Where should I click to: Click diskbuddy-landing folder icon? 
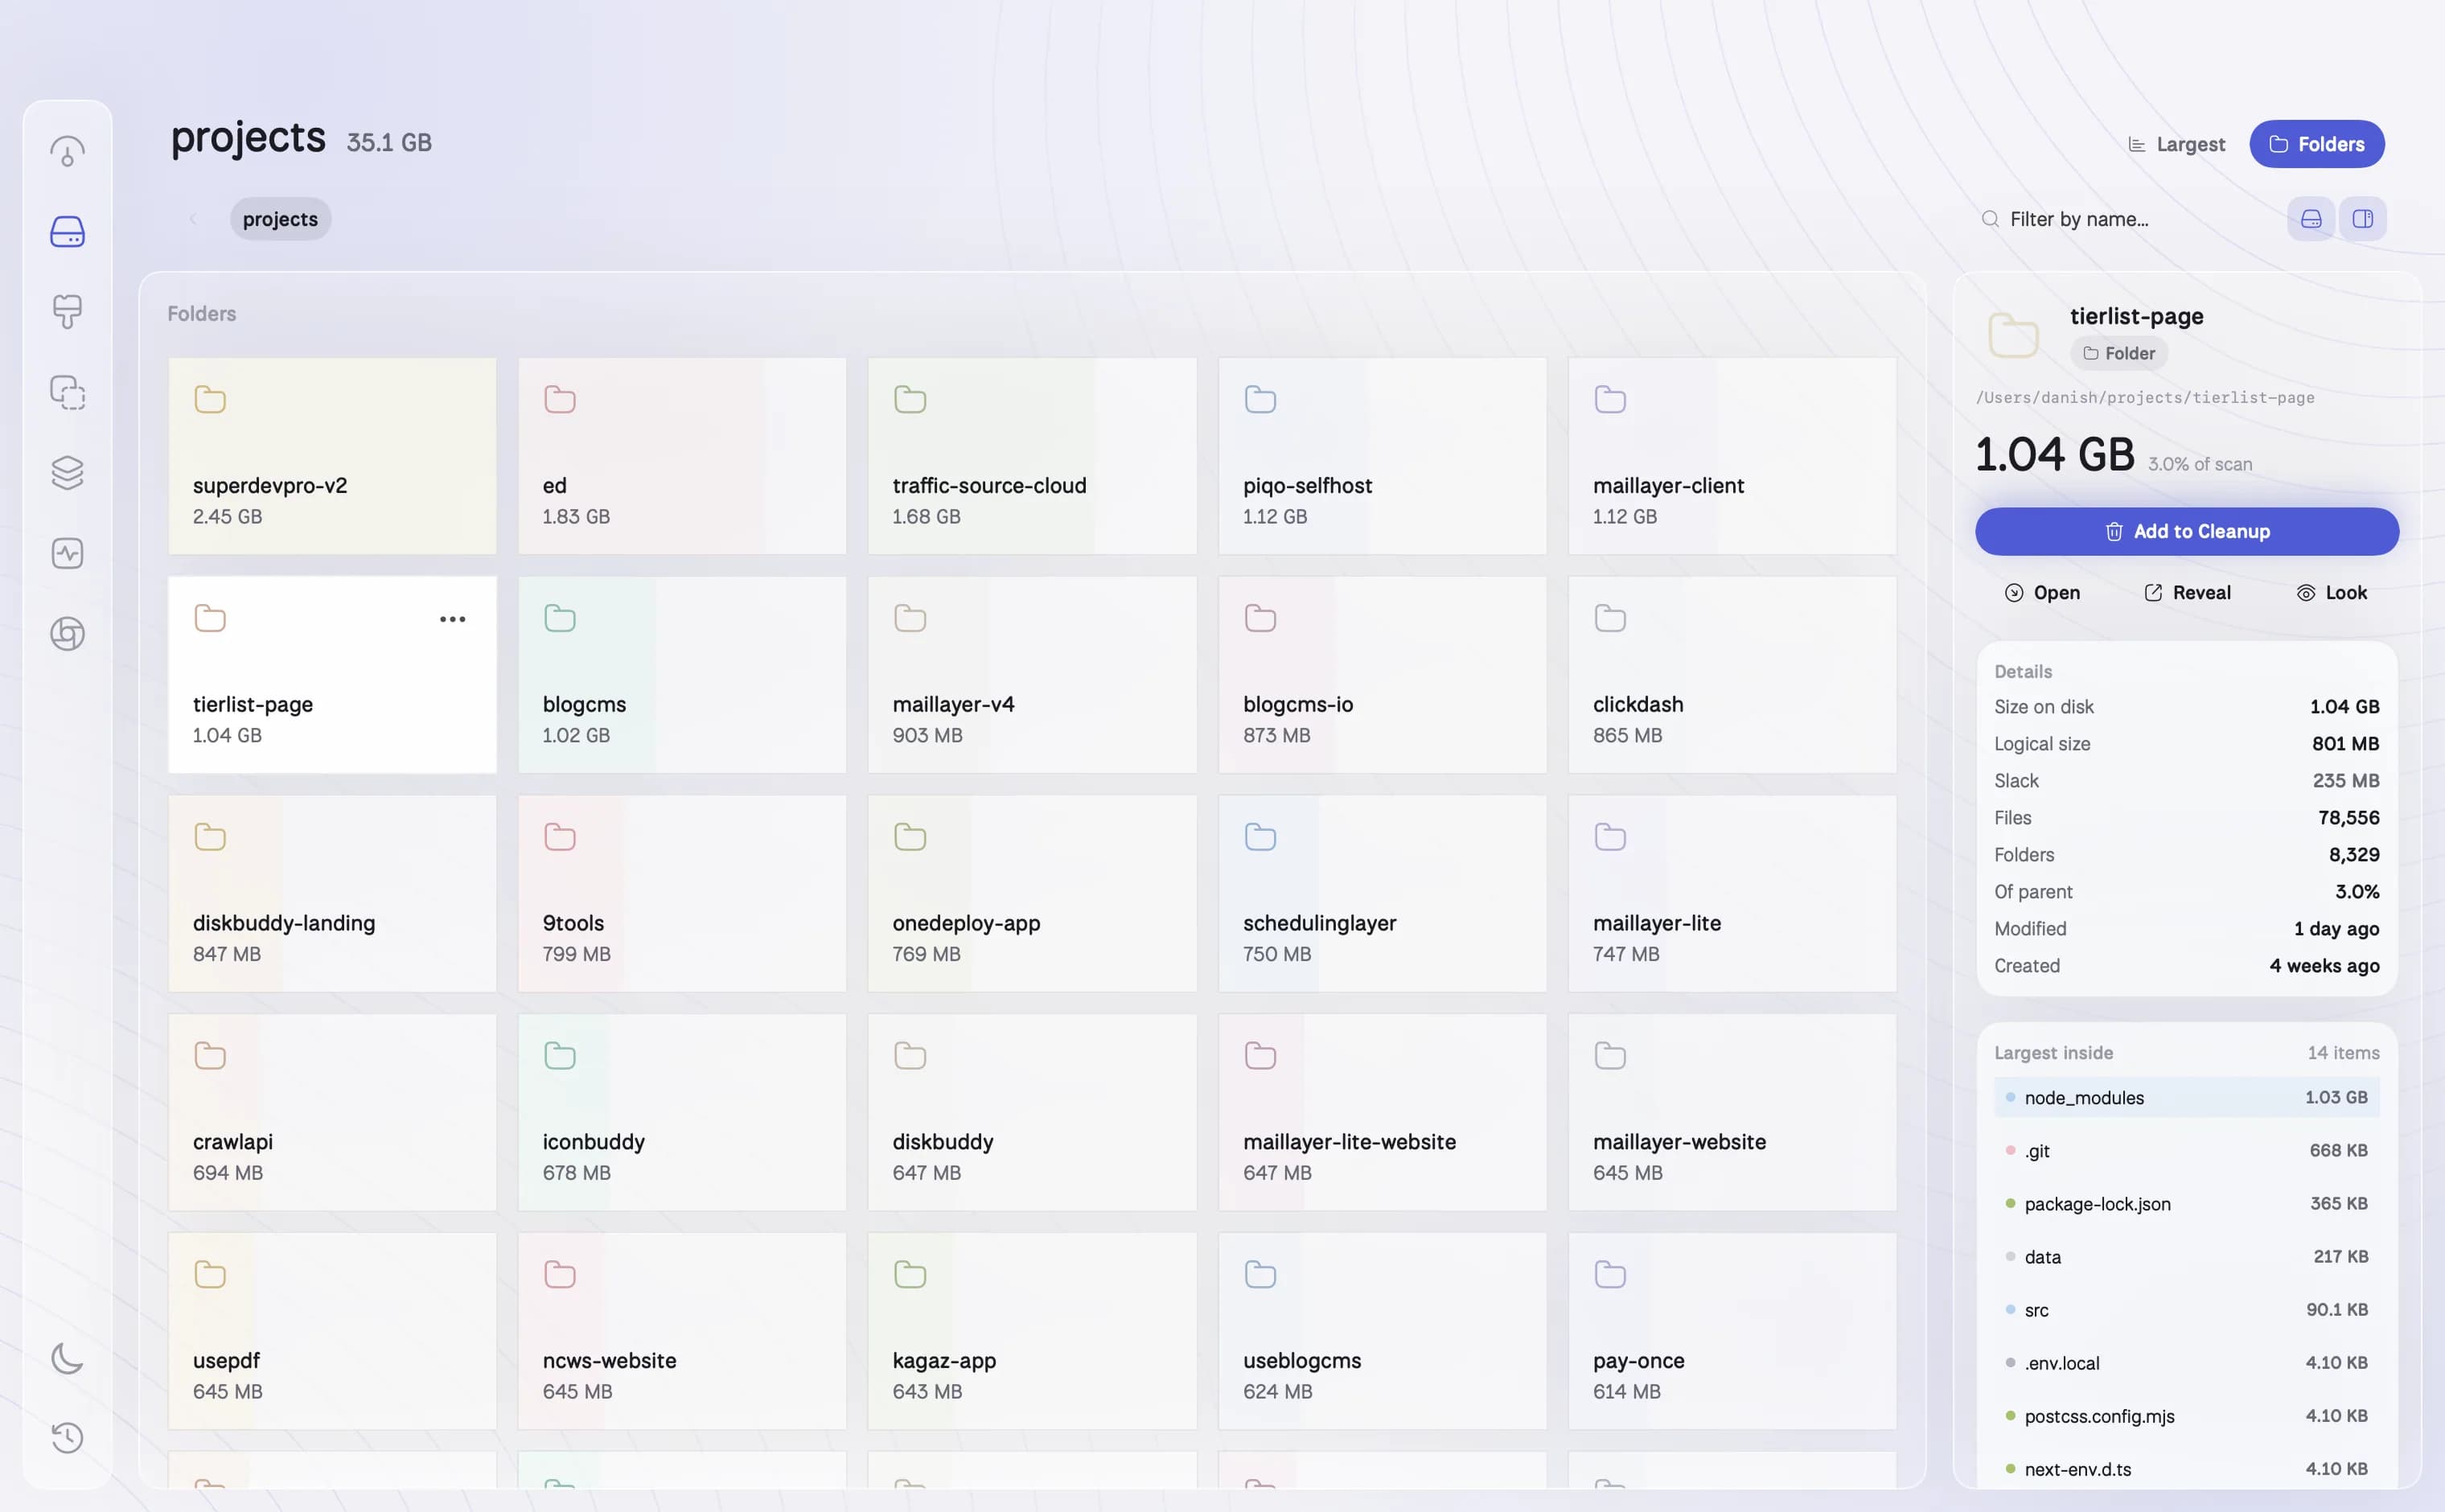pyautogui.click(x=210, y=837)
